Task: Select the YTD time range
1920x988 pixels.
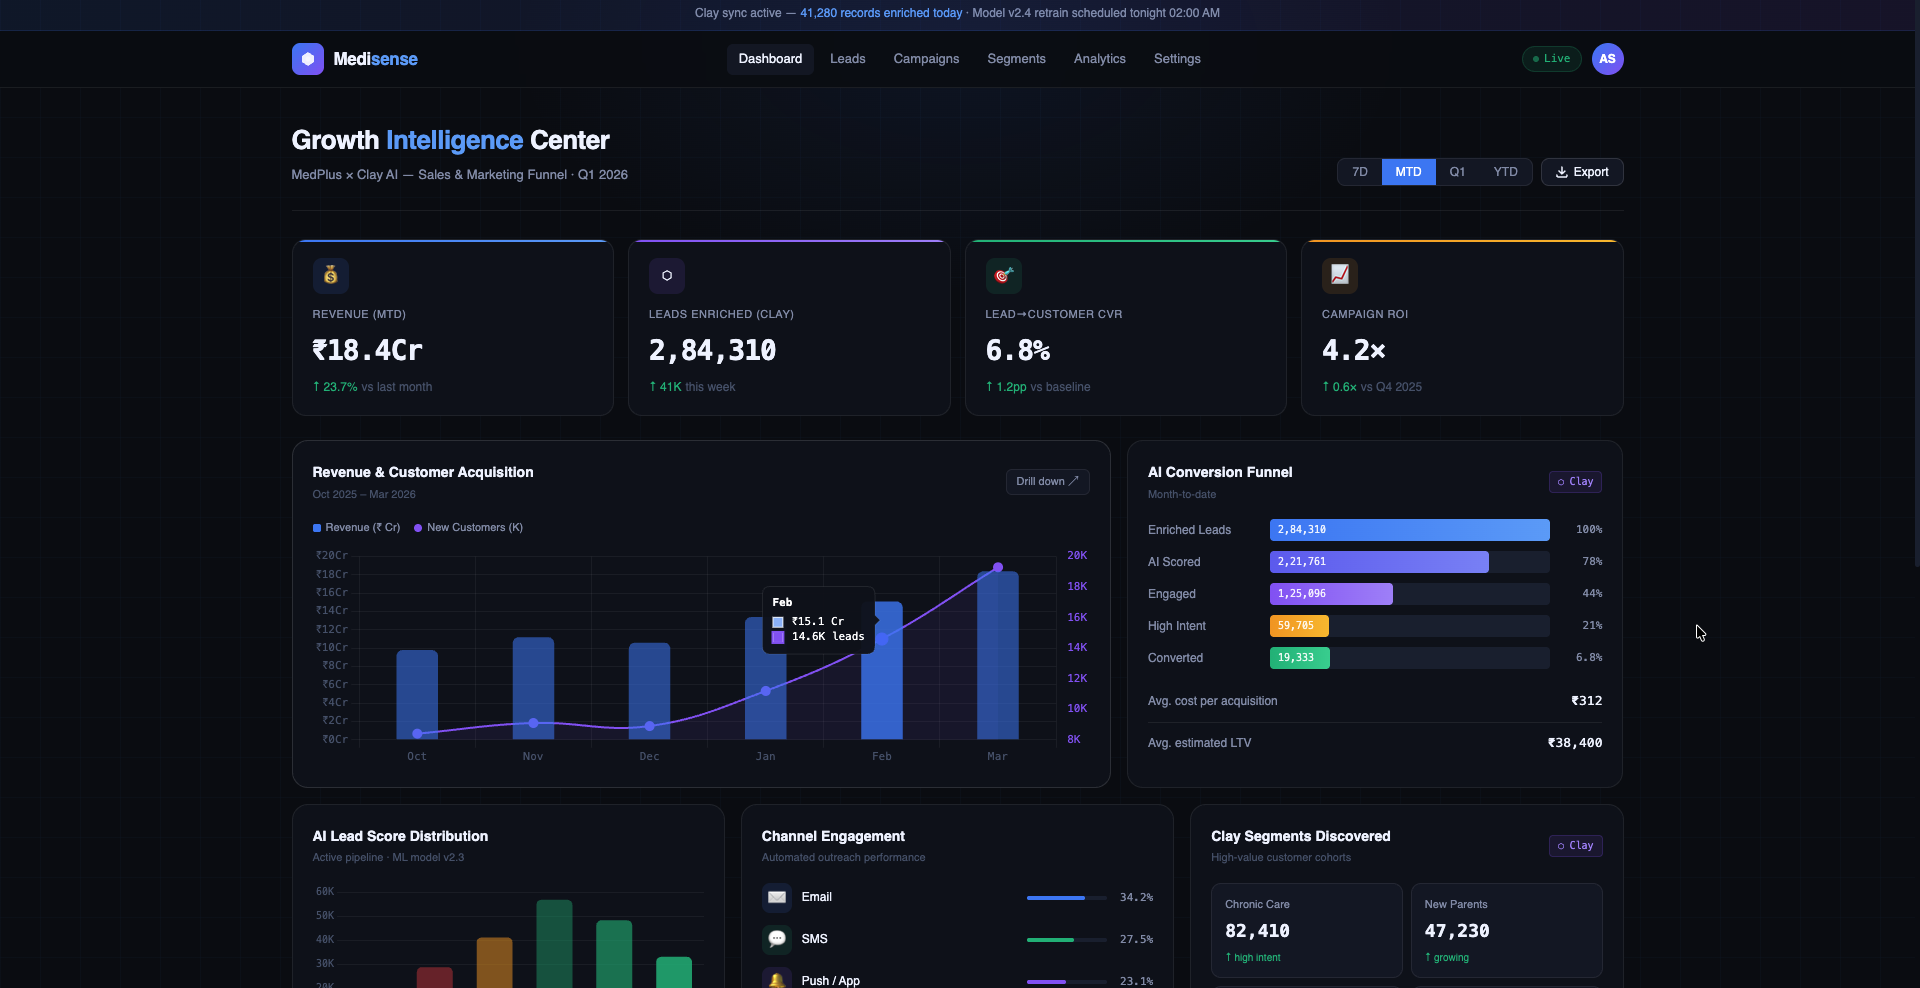Action: (1505, 172)
